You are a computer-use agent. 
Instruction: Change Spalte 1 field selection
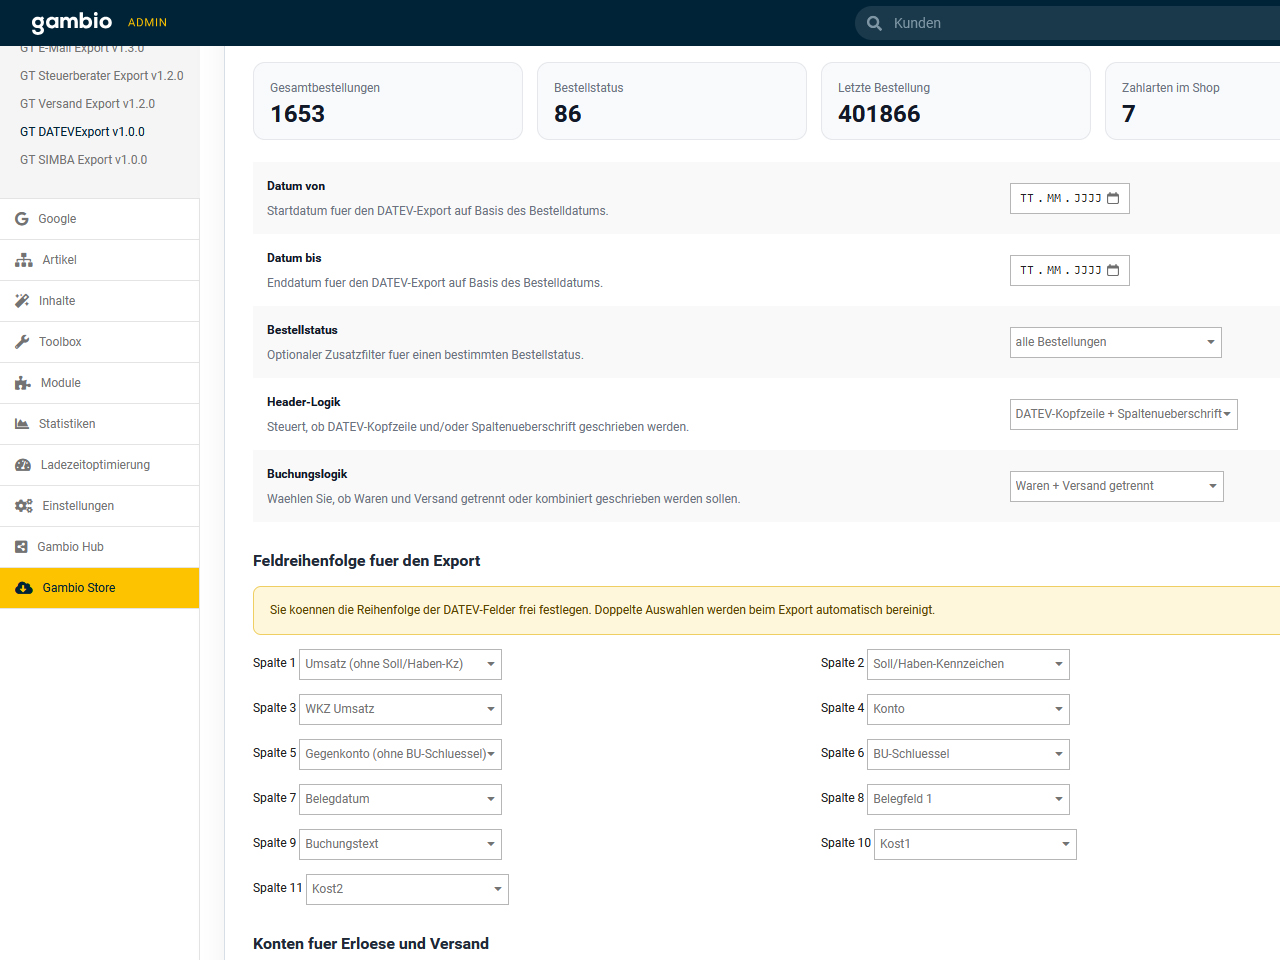[x=400, y=664]
